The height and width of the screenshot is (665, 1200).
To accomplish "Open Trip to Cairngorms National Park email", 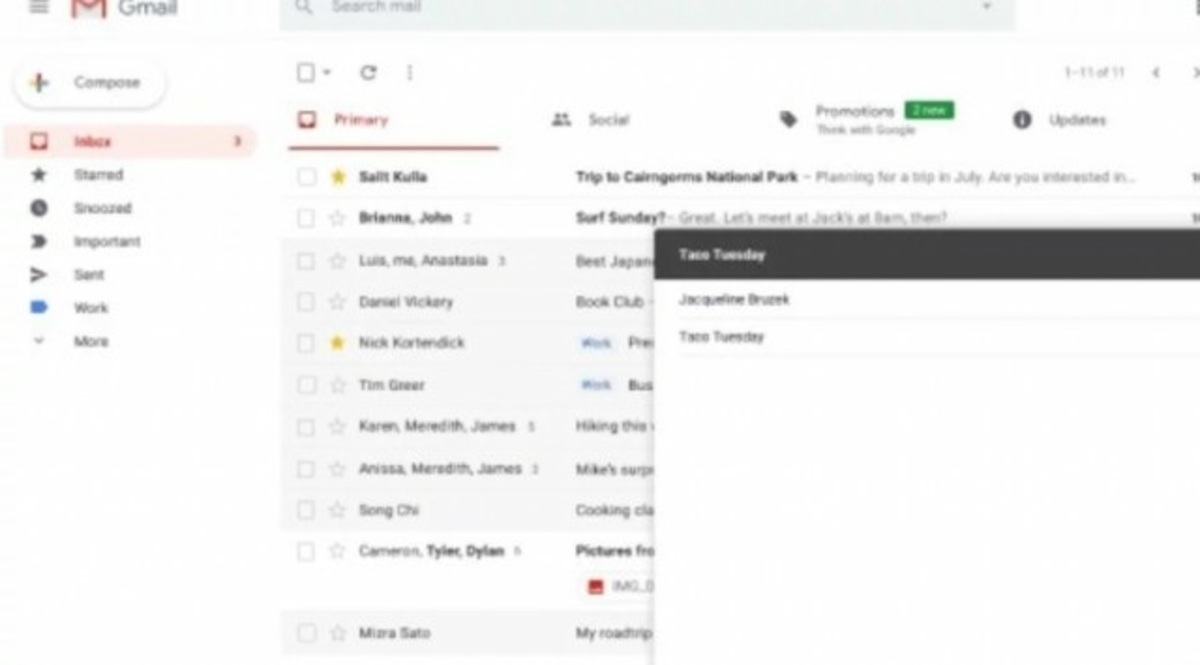I will coord(686,177).
